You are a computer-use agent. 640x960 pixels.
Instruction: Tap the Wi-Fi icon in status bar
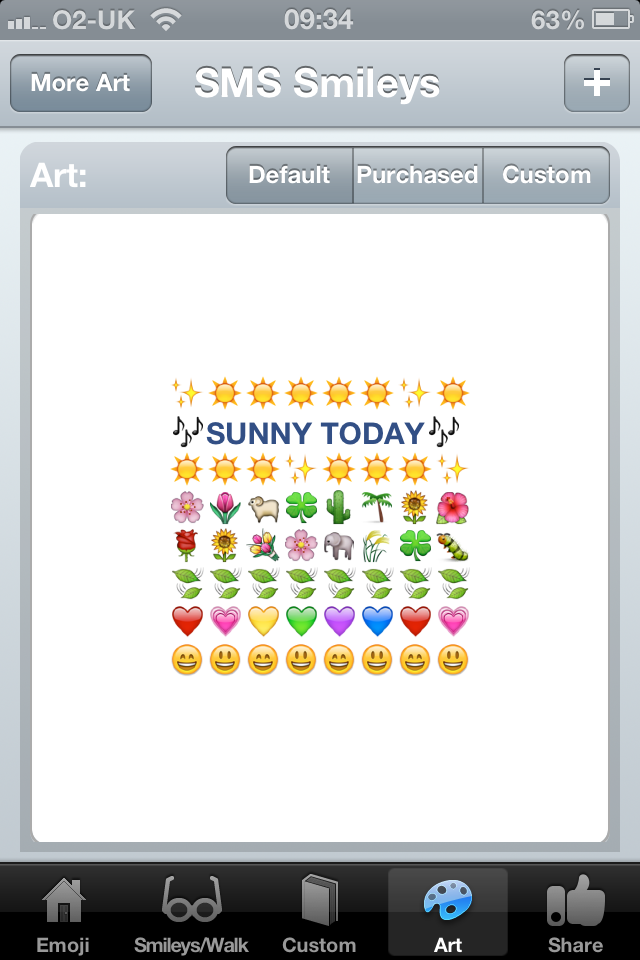[165, 20]
